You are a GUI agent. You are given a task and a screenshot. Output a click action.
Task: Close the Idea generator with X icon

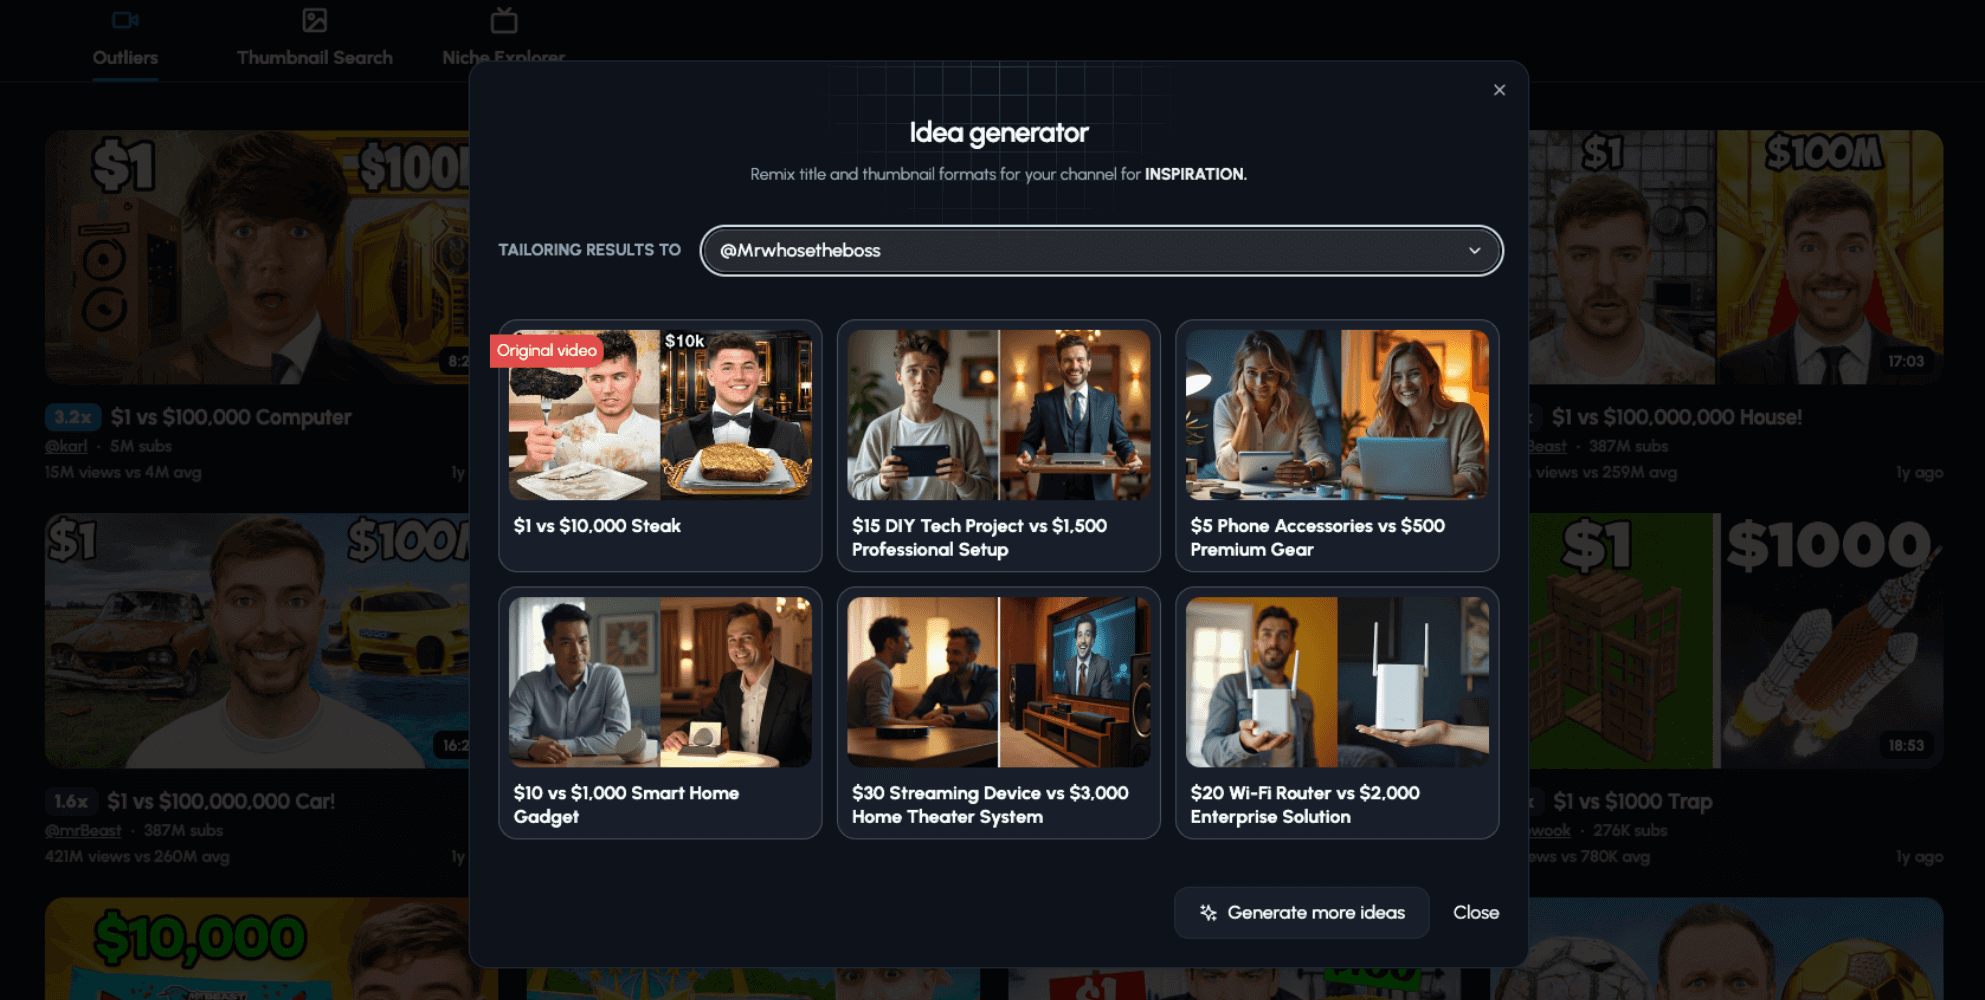coord(1499,90)
